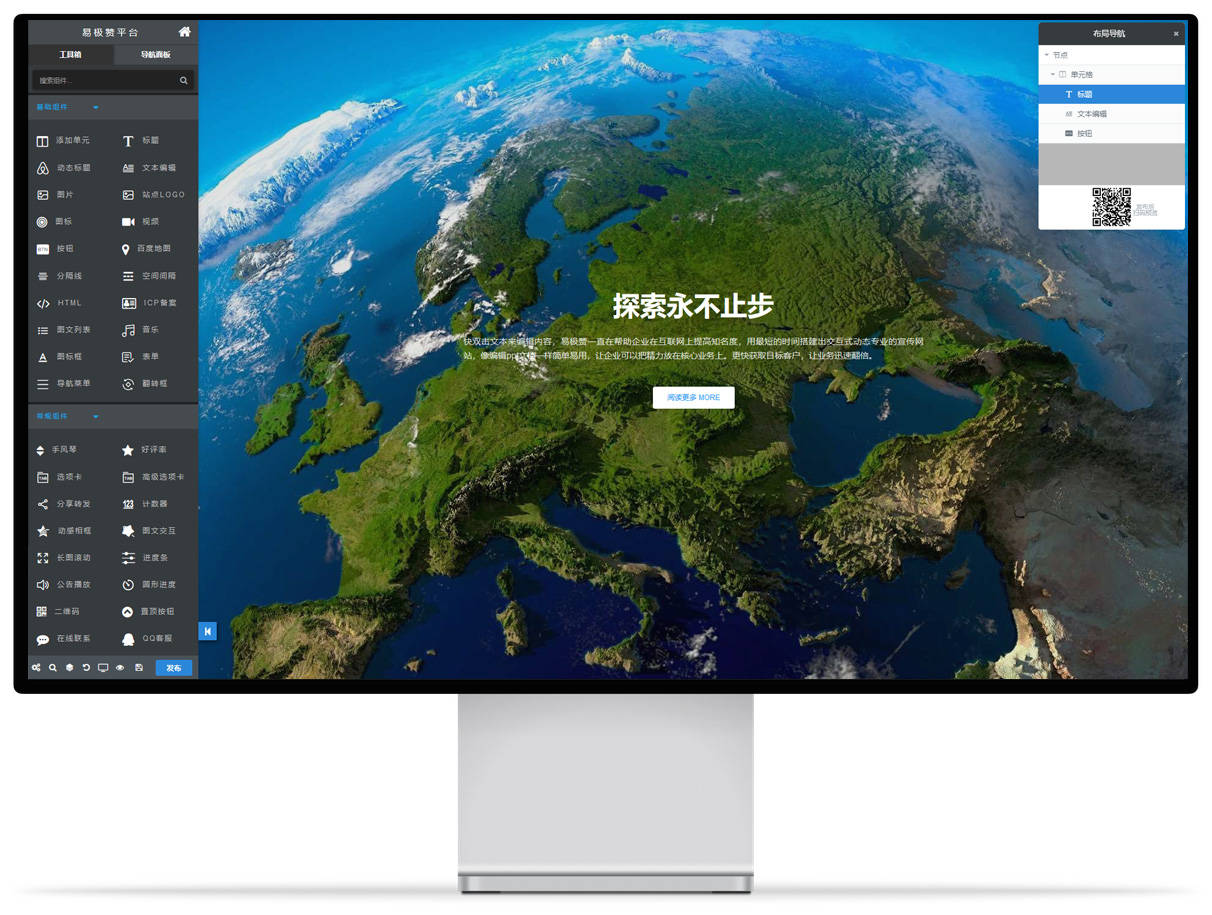
Task: Switch to the 导航面板 tab
Action: coord(156,55)
